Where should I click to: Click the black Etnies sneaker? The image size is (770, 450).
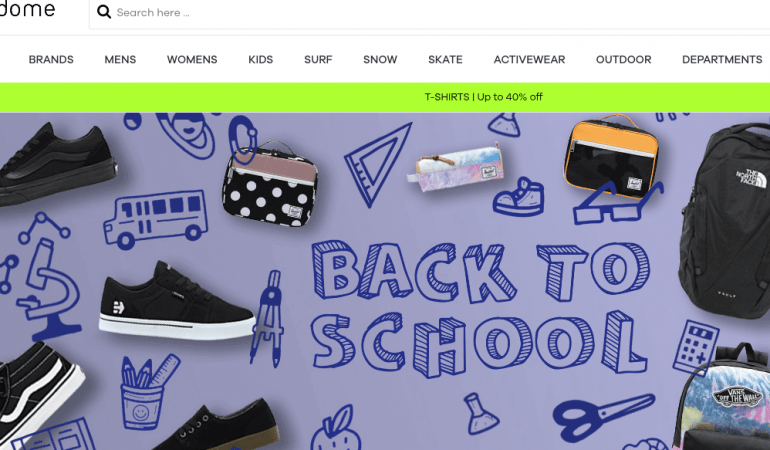click(x=177, y=303)
